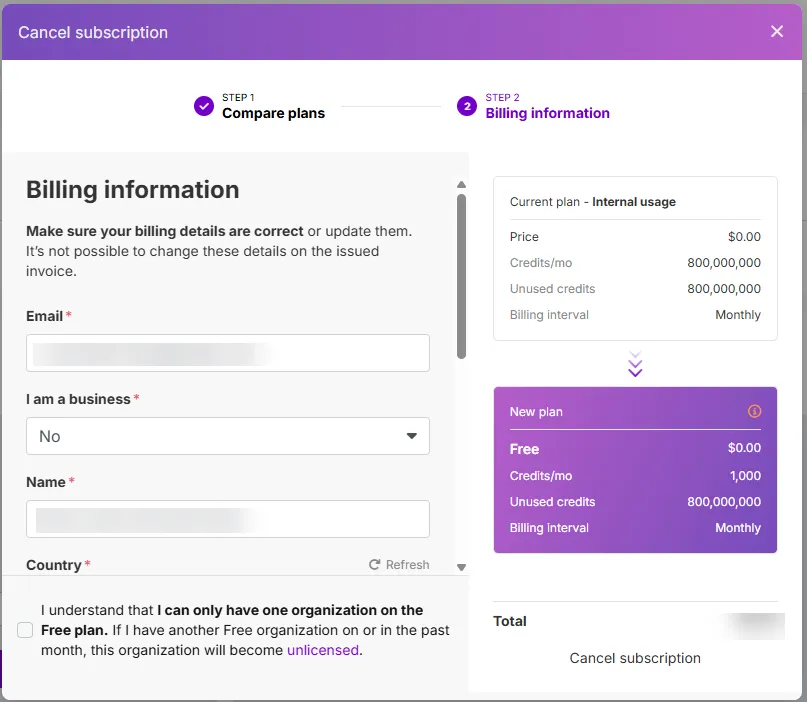The height and width of the screenshot is (702, 807).
Task: Click the Cancel subscription button
Action: (x=635, y=658)
